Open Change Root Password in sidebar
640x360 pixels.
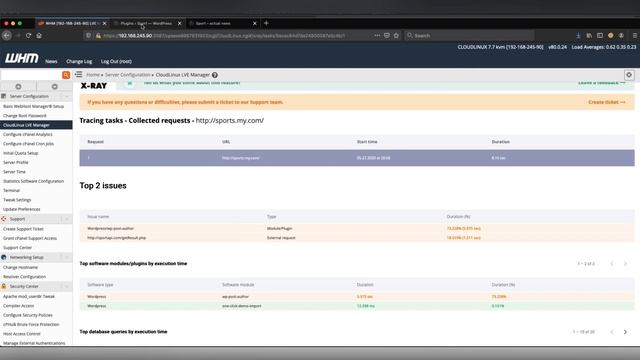point(24,116)
